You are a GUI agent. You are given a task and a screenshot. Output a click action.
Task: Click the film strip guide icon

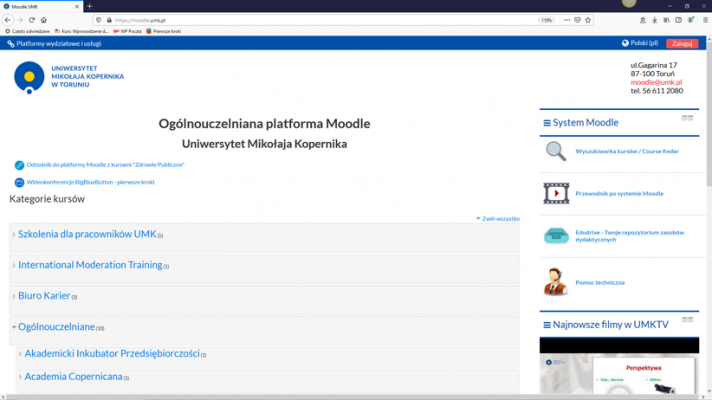click(556, 193)
